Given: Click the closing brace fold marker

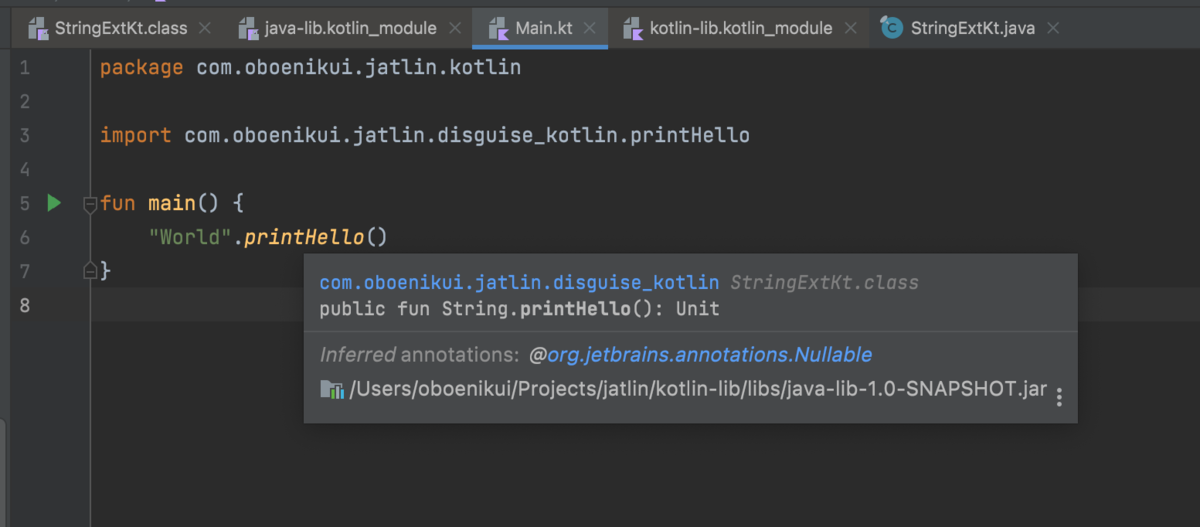Looking at the screenshot, I should tap(90, 269).
